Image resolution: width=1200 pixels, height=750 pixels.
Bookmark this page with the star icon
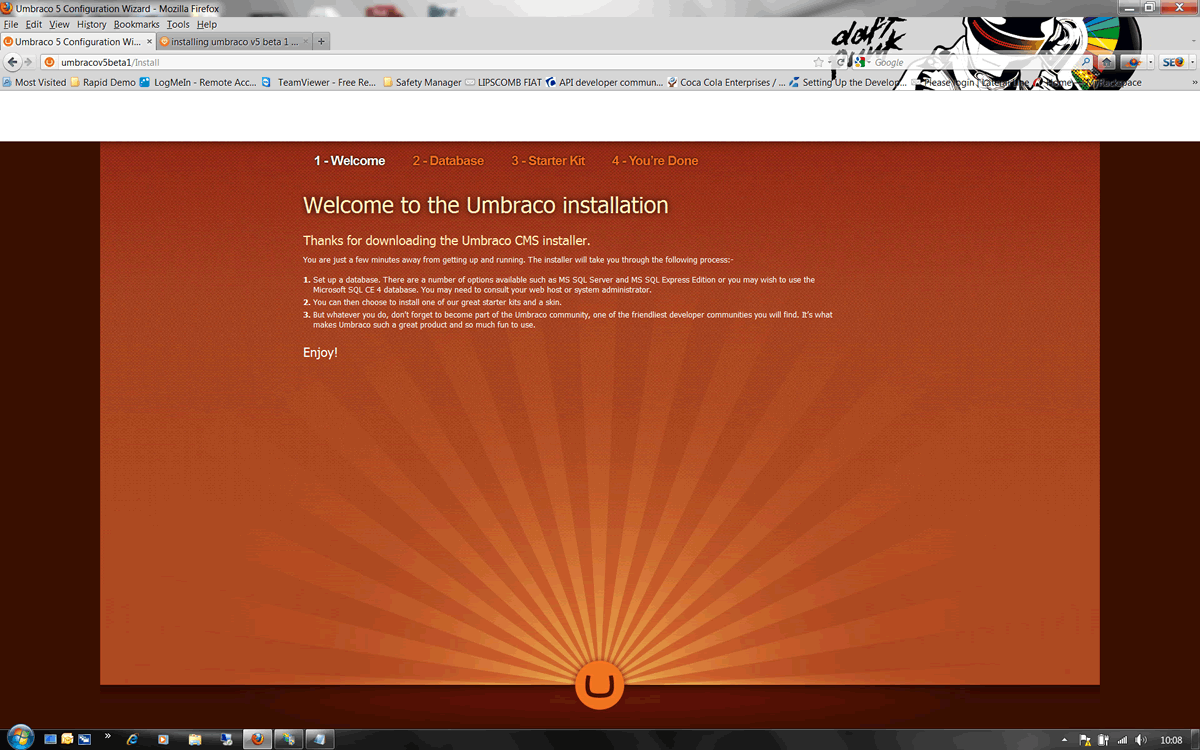click(819, 62)
